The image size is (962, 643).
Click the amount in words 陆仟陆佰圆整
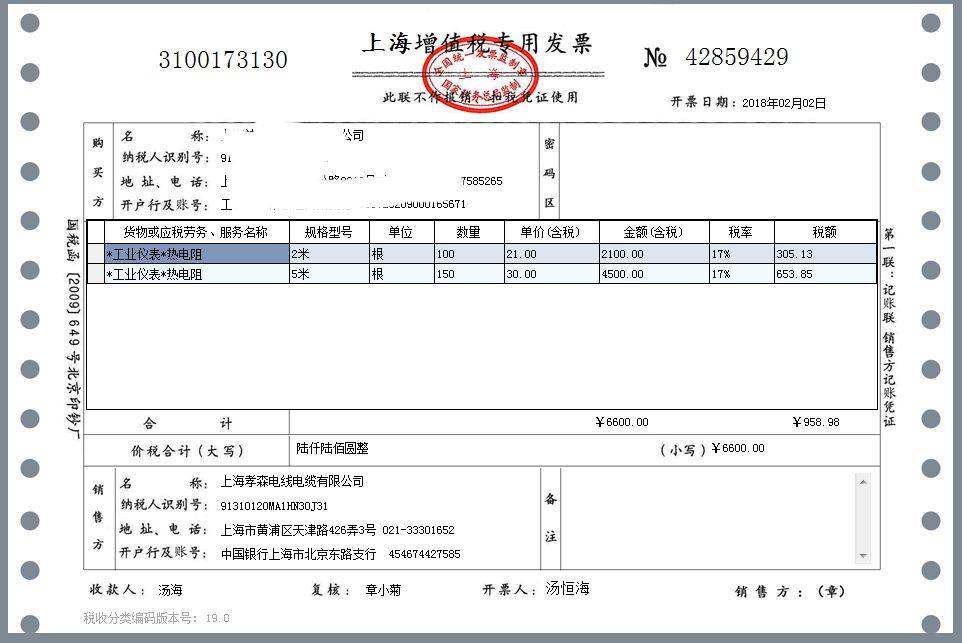pos(332,449)
